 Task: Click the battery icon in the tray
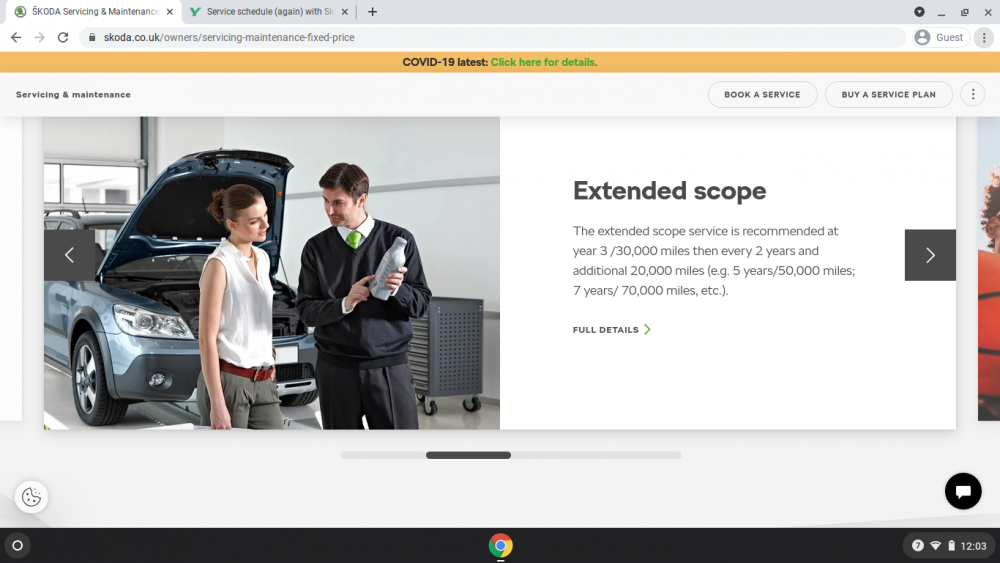pos(951,546)
